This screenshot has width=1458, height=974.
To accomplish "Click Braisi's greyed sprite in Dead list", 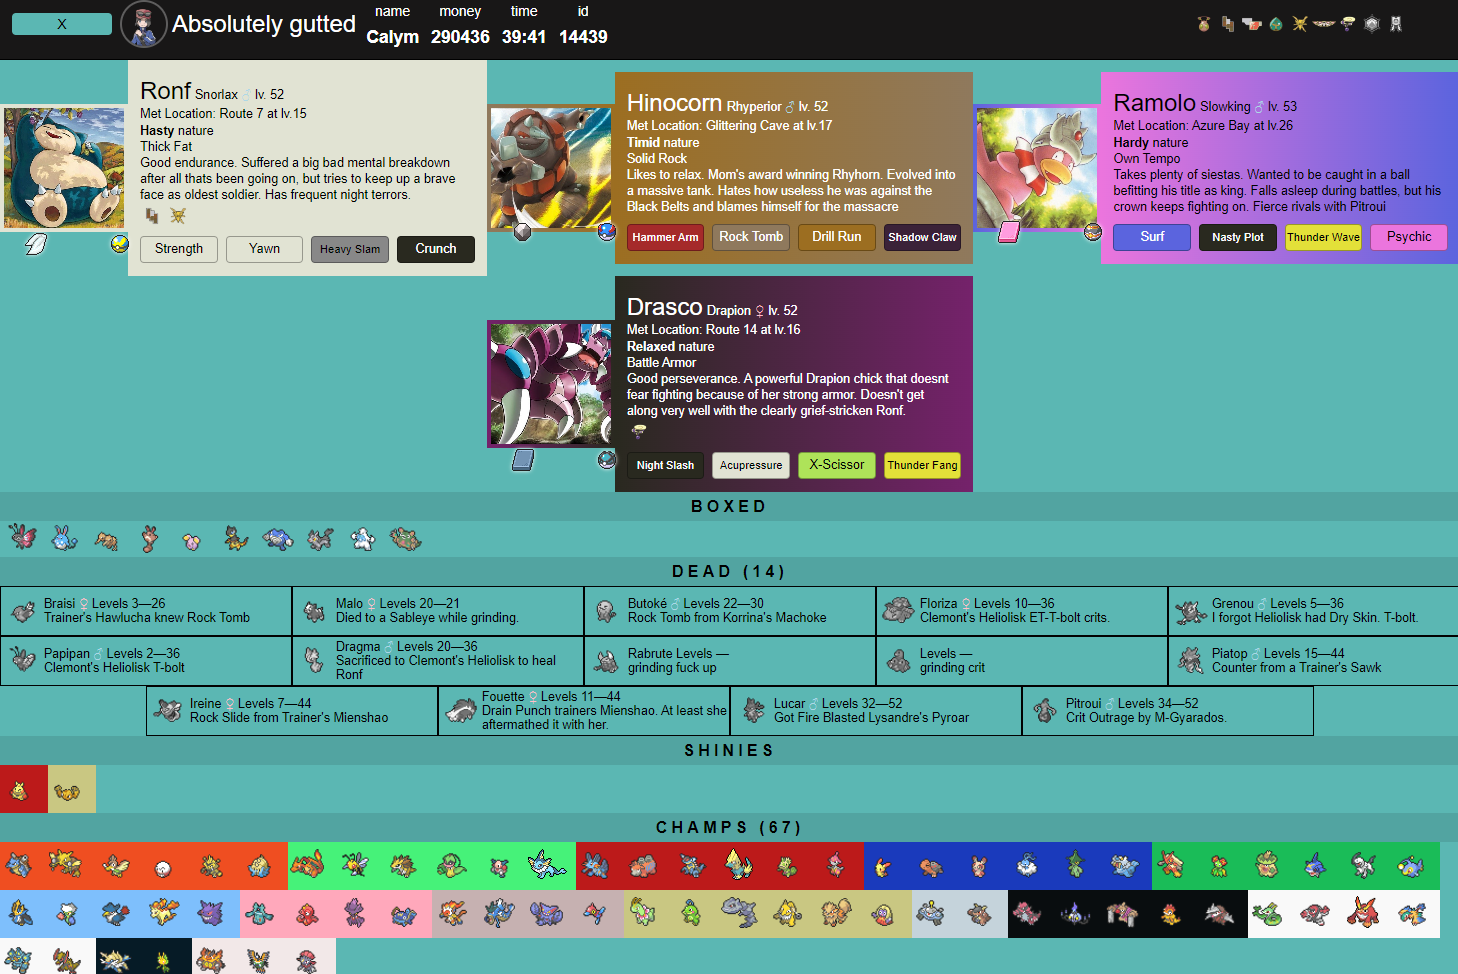I will click(23, 610).
